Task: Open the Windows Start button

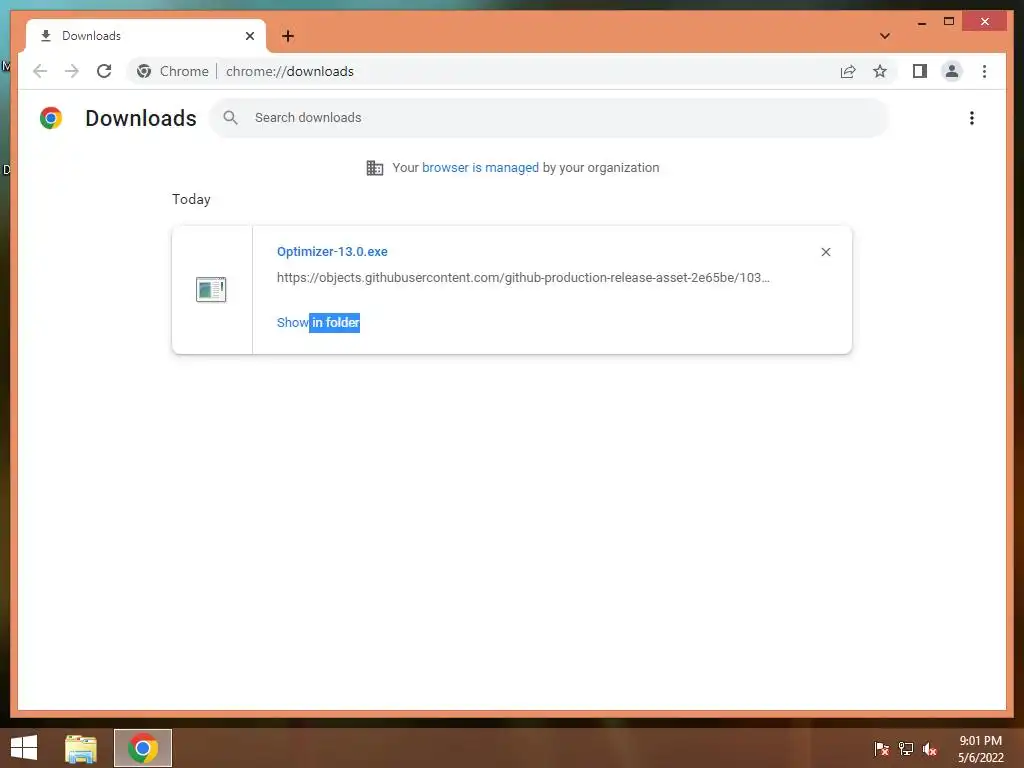Action: tap(24, 748)
